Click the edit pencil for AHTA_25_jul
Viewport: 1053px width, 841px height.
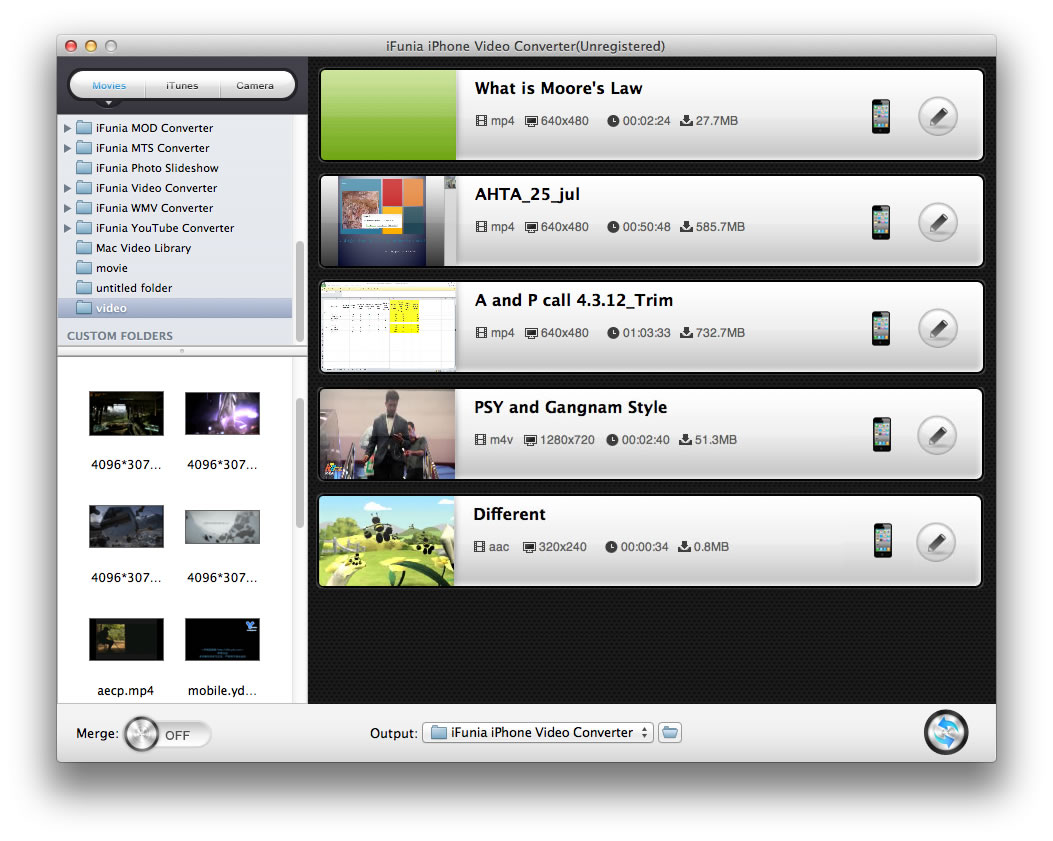click(x=937, y=222)
